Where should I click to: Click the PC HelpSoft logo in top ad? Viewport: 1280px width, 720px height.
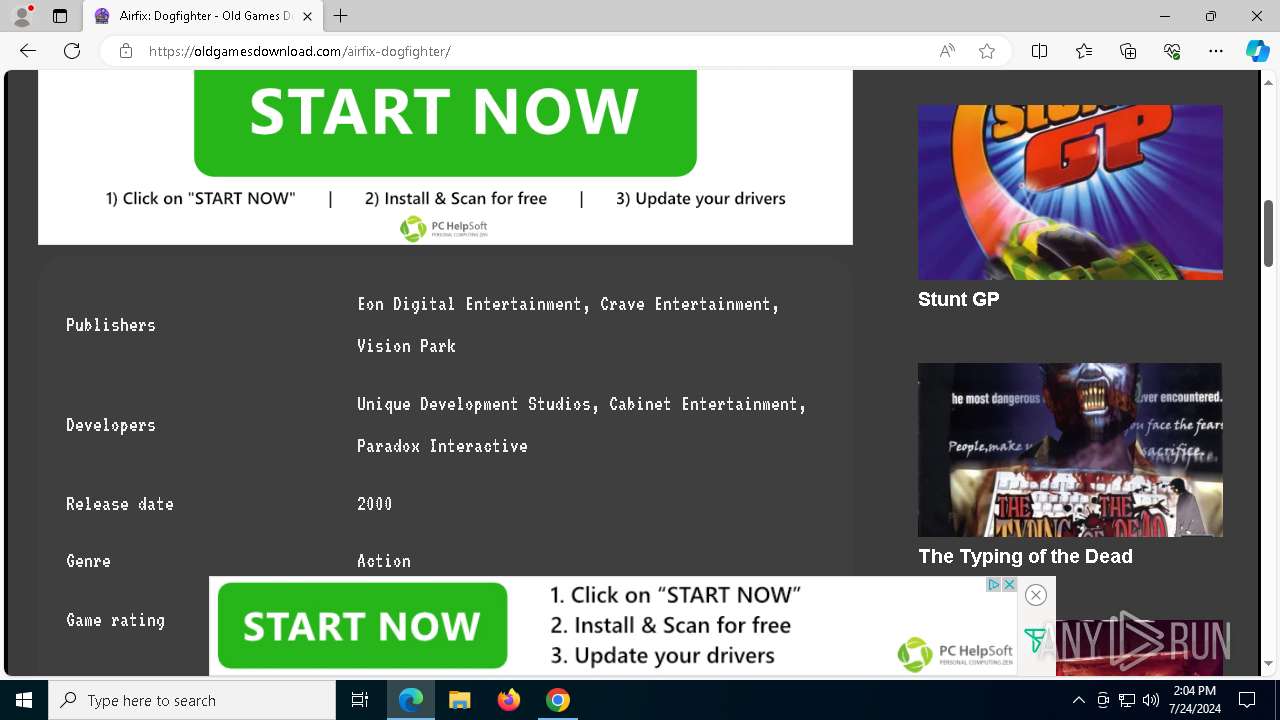coord(444,229)
